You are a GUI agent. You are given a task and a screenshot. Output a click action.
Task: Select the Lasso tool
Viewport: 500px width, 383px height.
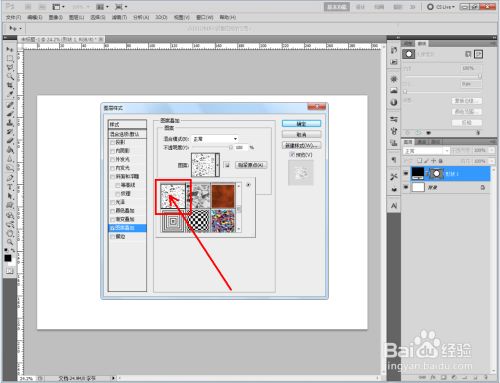click(x=10, y=68)
